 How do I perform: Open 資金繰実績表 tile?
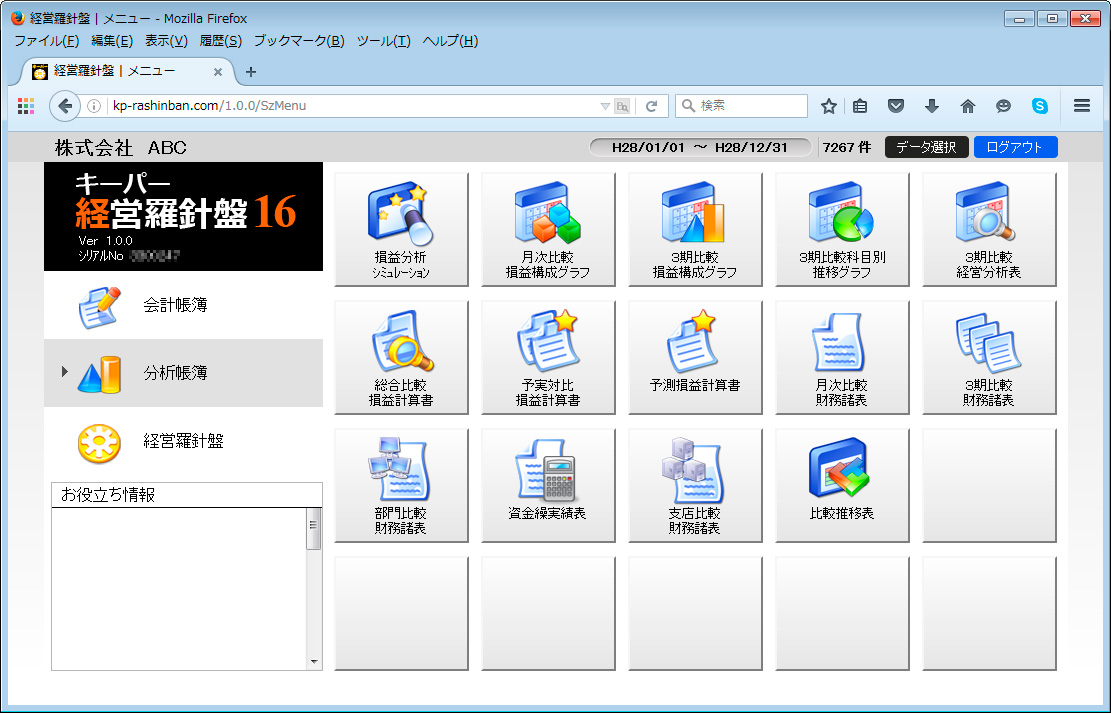(x=548, y=485)
